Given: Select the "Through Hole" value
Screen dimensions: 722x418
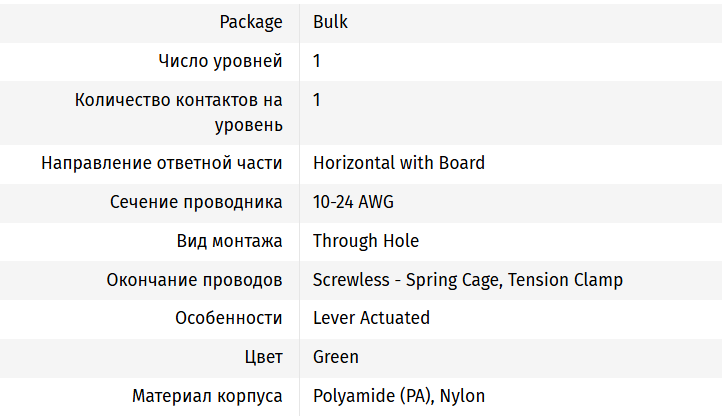Looking at the screenshot, I should click(x=366, y=241).
